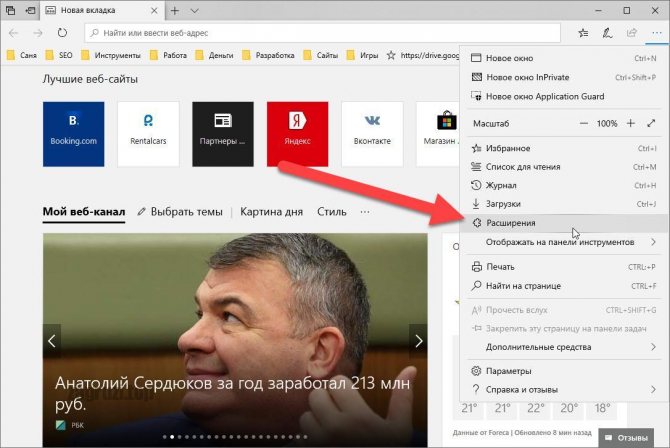Open the Разработка bookmarks folder
This screenshot has width=670, height=448.
(268, 55)
